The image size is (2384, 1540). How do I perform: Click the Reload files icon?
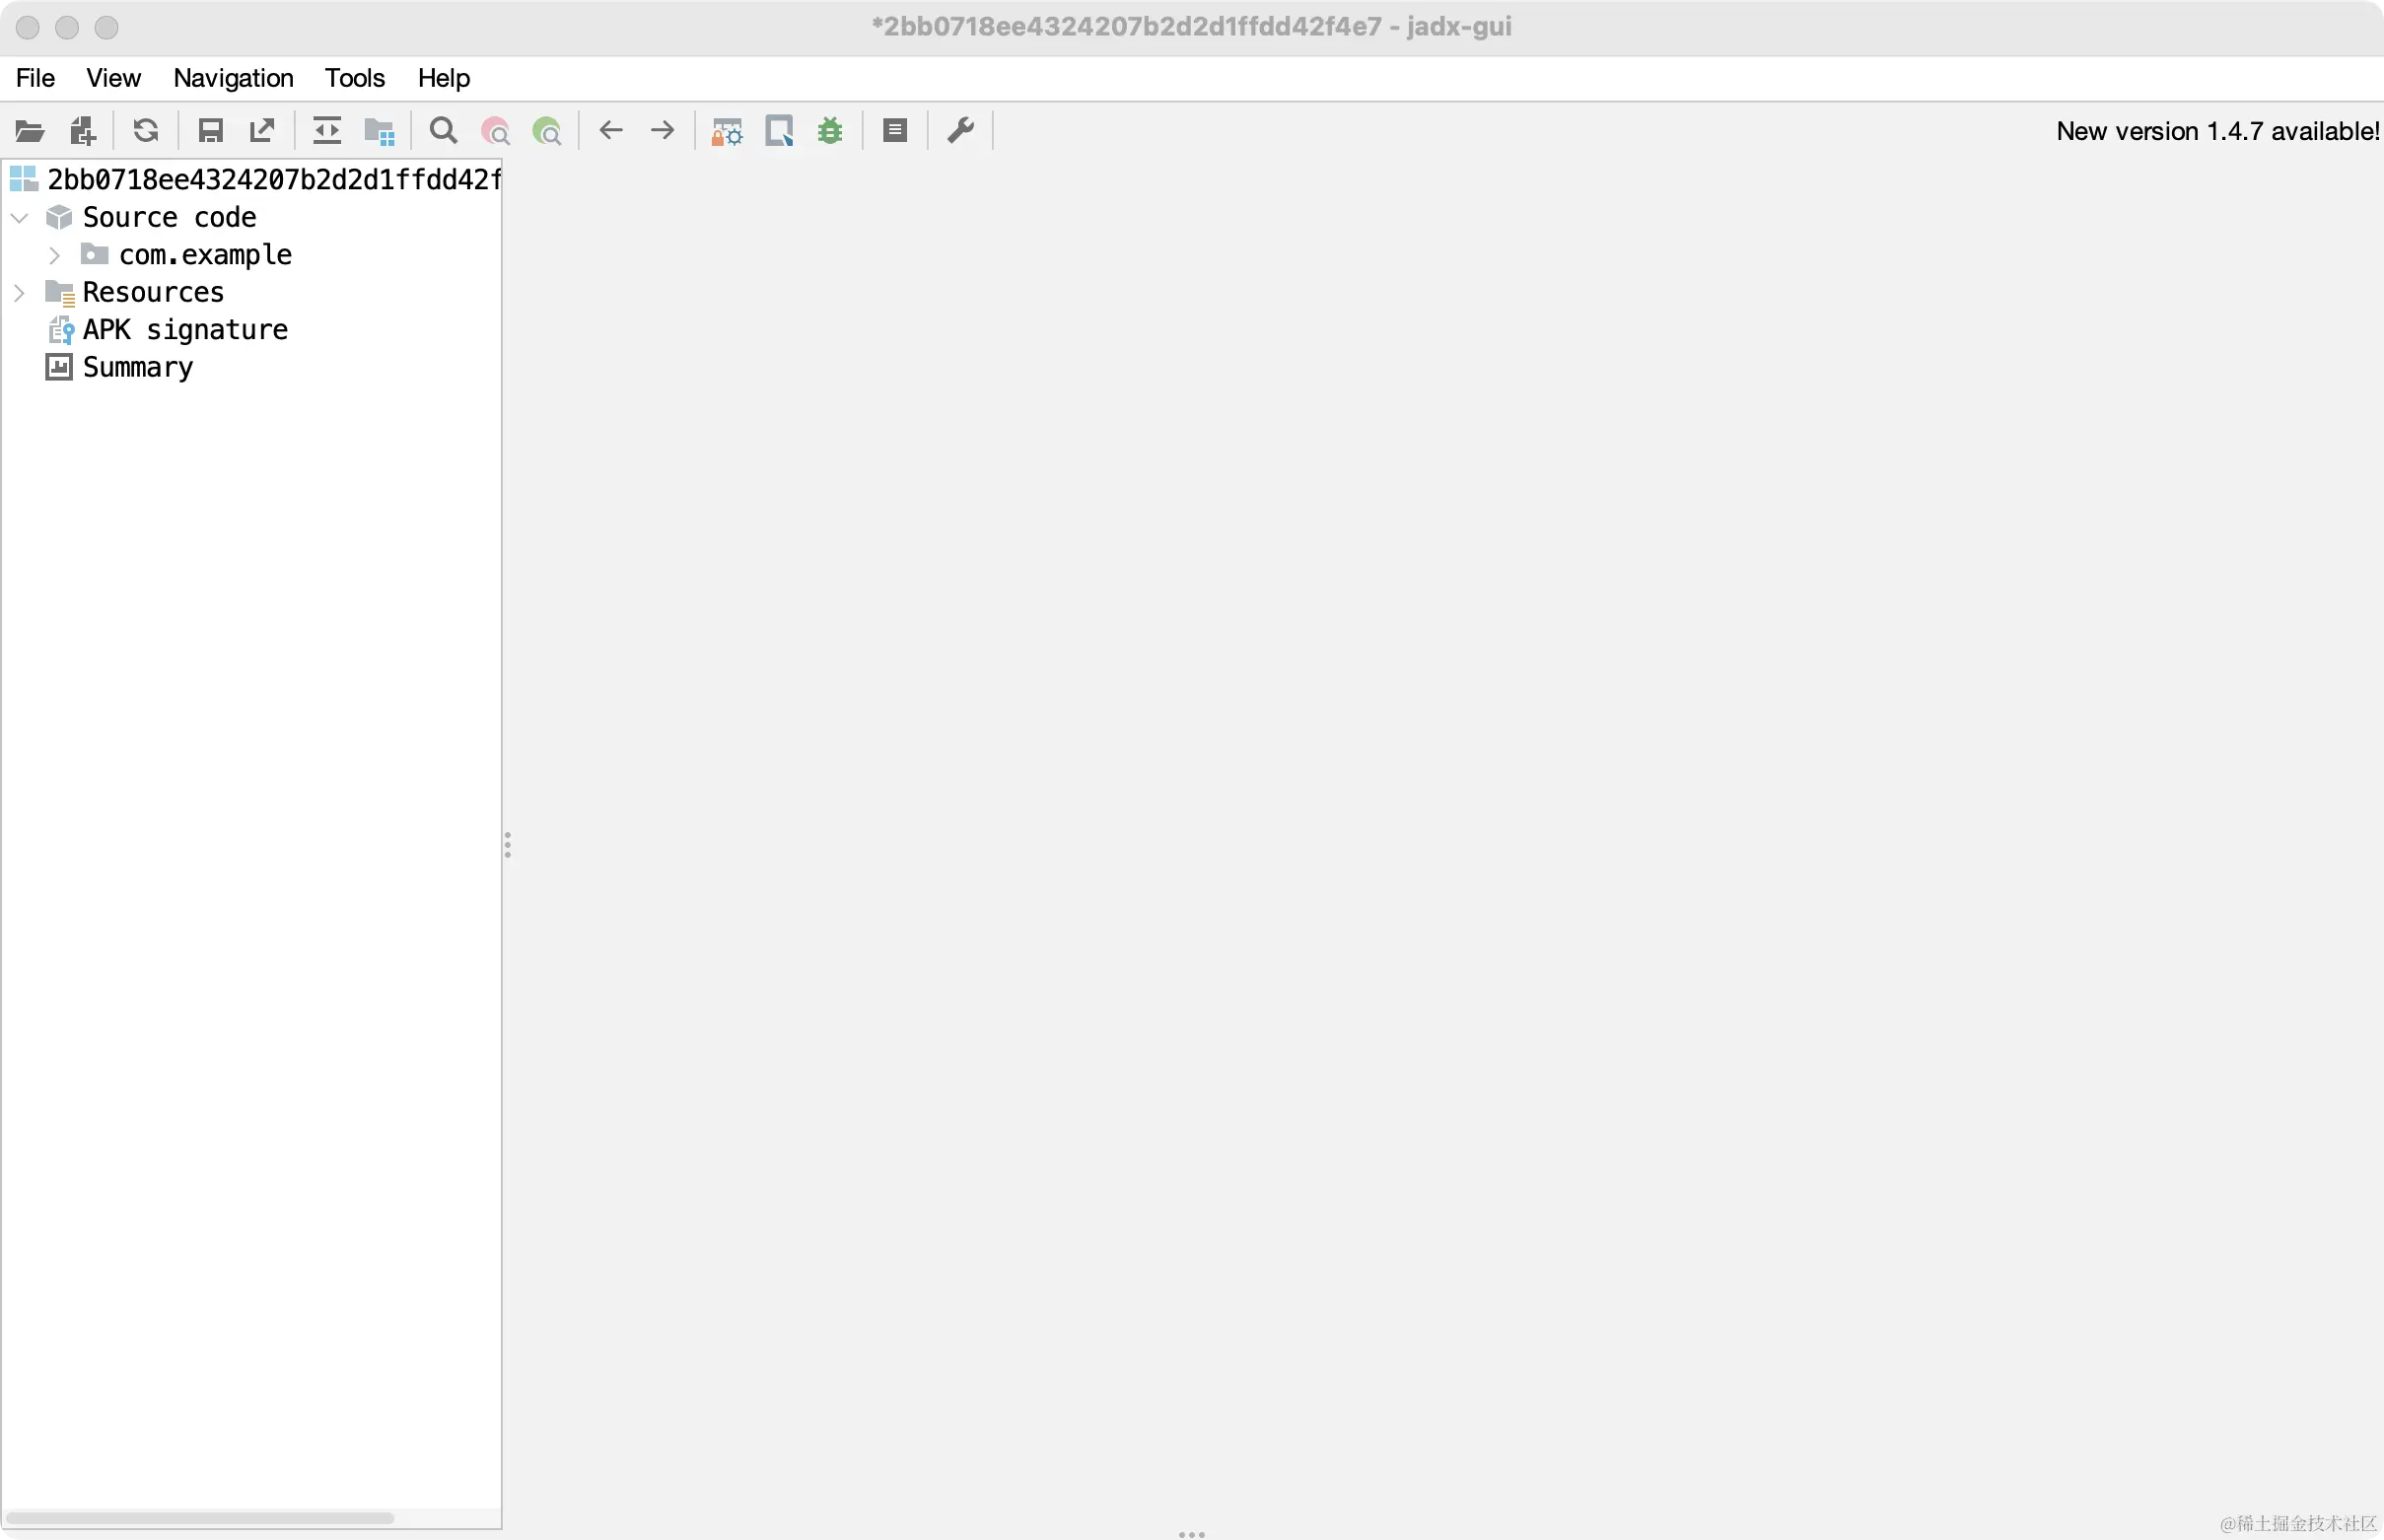(x=146, y=131)
